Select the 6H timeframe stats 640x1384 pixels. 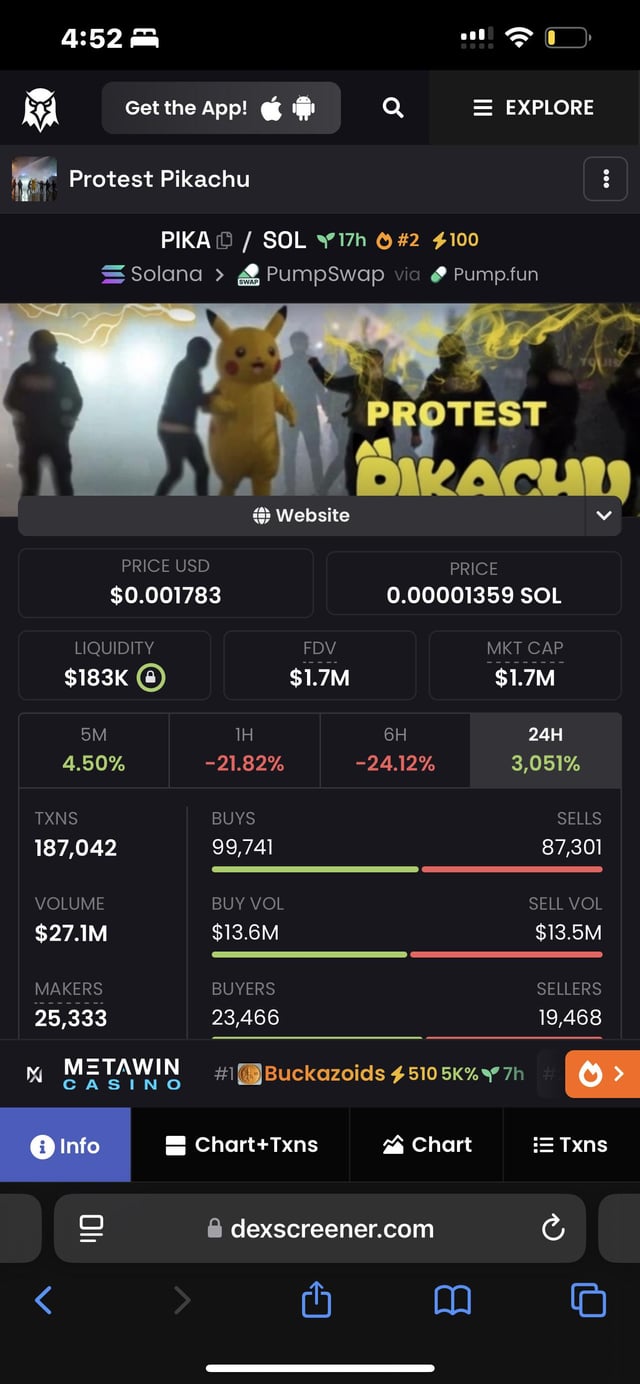click(x=395, y=750)
